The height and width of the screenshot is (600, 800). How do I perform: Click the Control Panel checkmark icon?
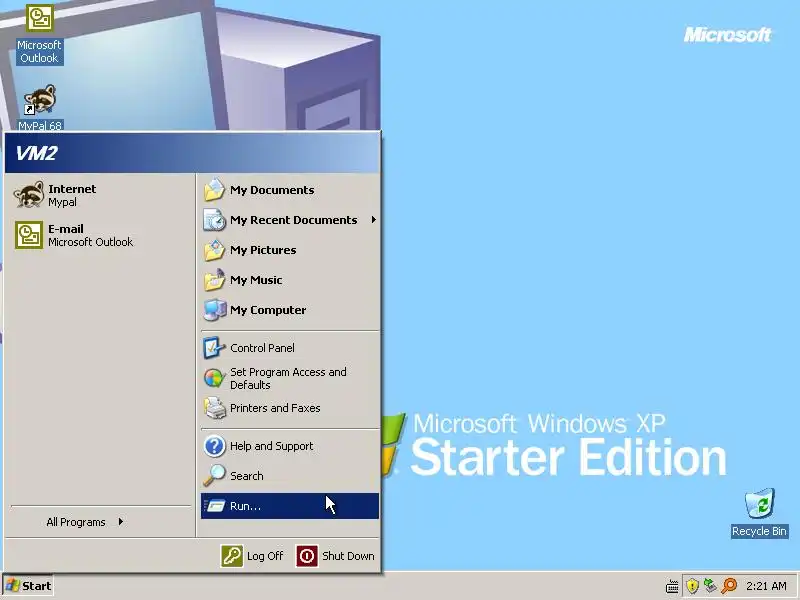214,348
